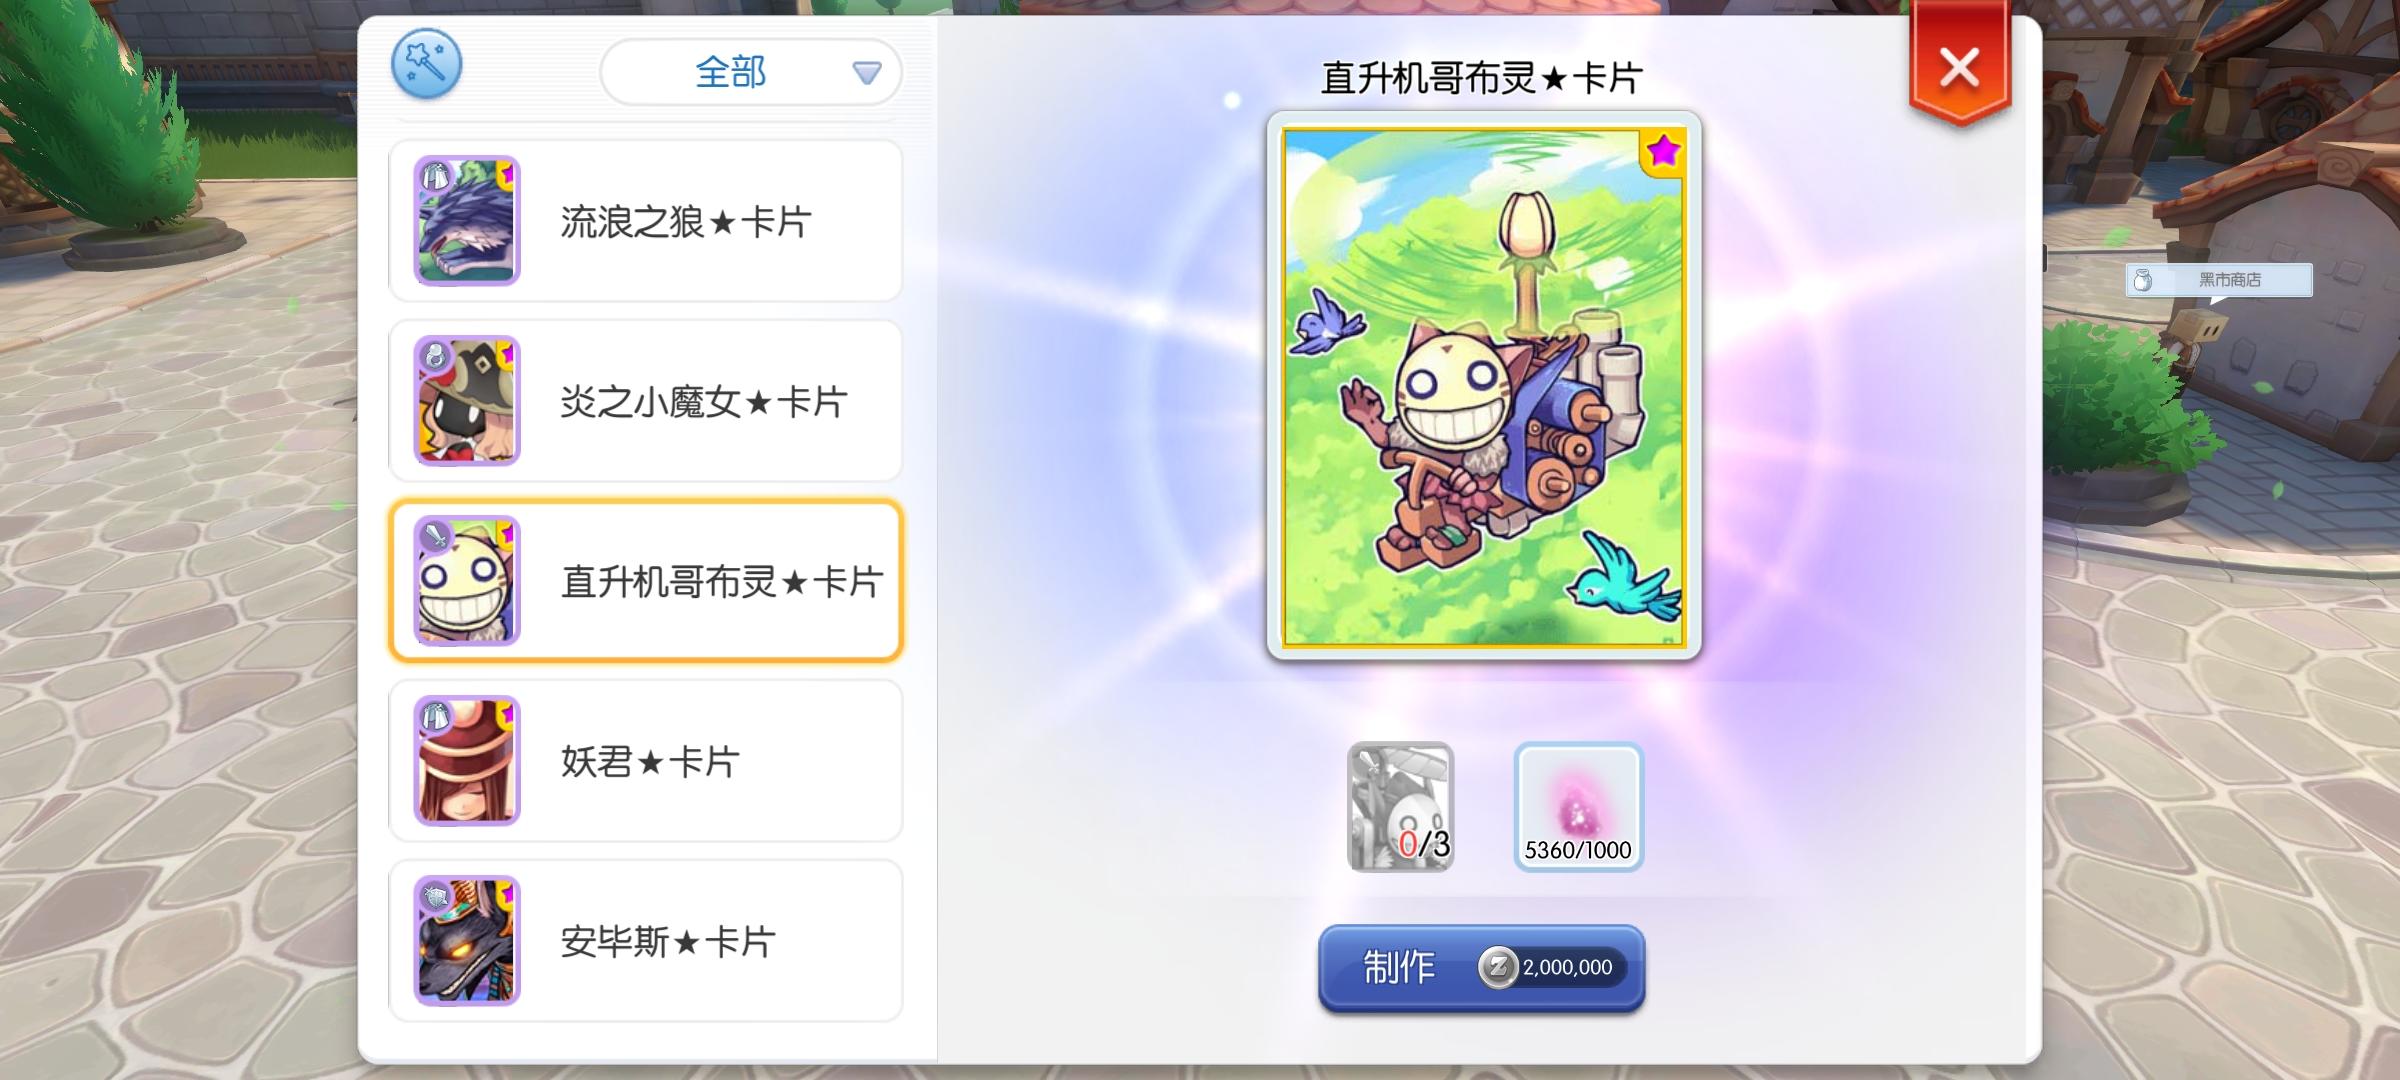Click the pink dust 5360/1000 material slot
The image size is (2400, 1080).
pos(1579,807)
